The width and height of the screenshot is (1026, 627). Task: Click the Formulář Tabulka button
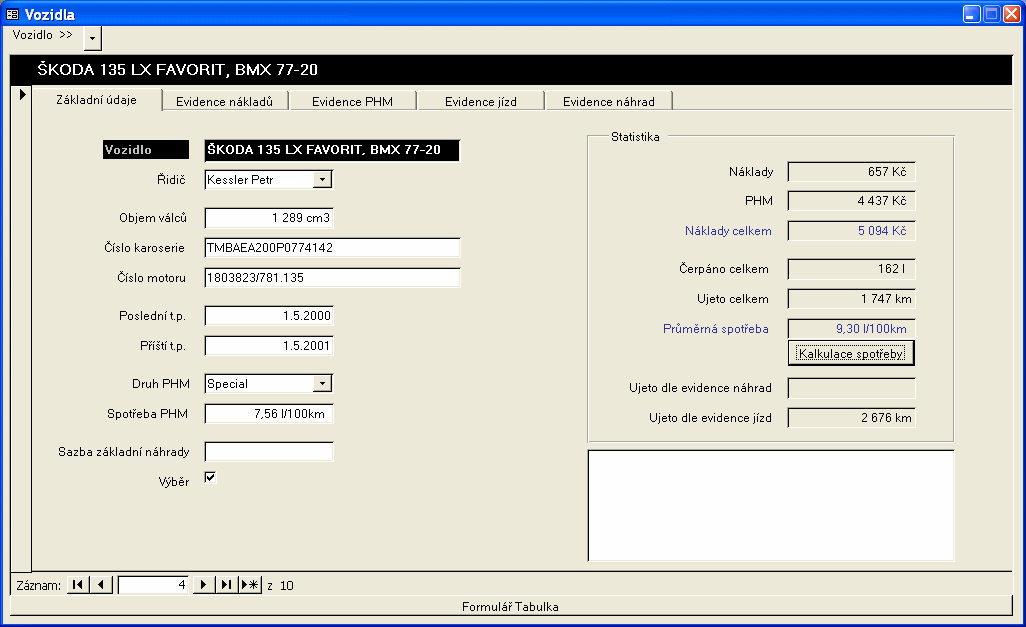point(510,607)
